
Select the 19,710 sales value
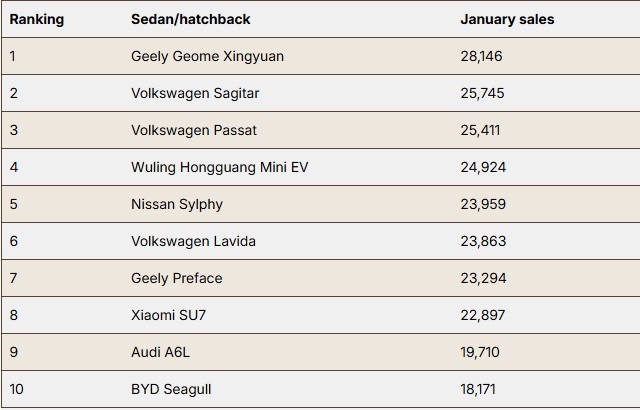480,352
